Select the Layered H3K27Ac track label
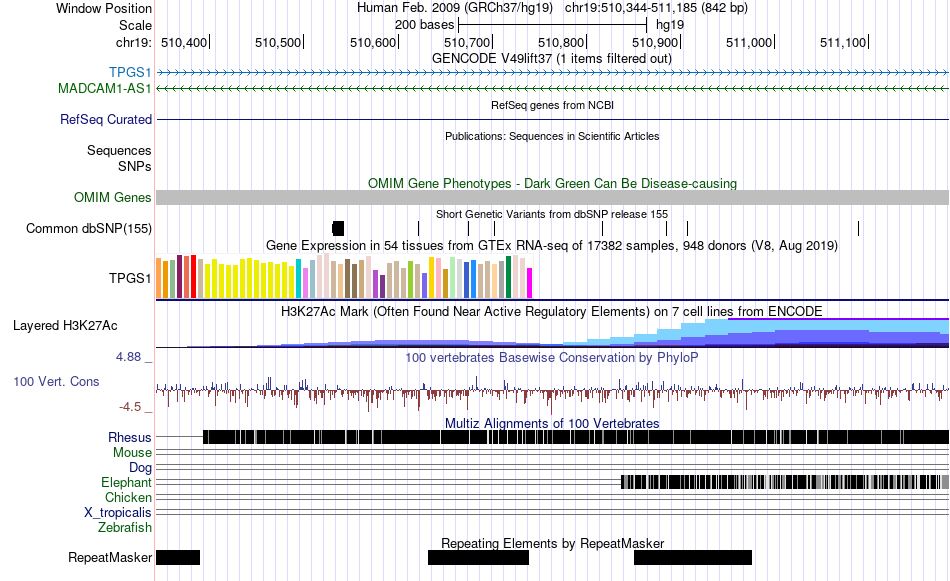Viewport: 950px width, 581px height. pyautogui.click(x=65, y=325)
